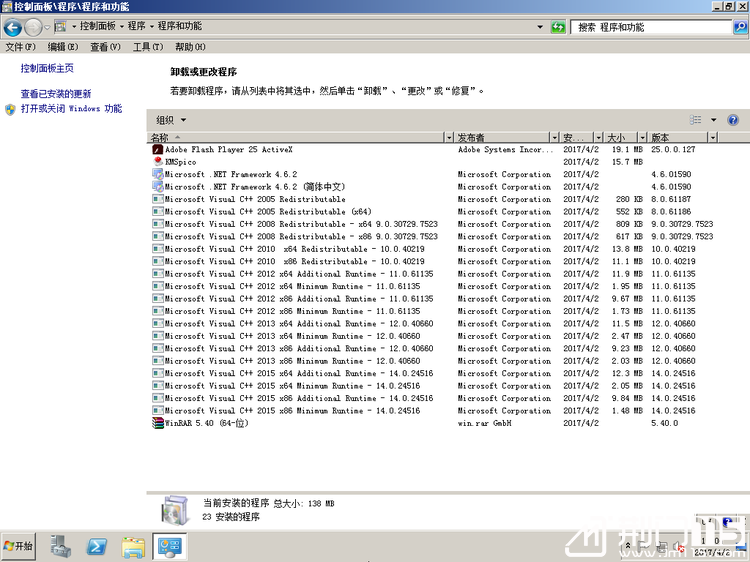Screen dimensions: 750x562
Task: Open the 文件(F) menu
Action: pos(21,47)
